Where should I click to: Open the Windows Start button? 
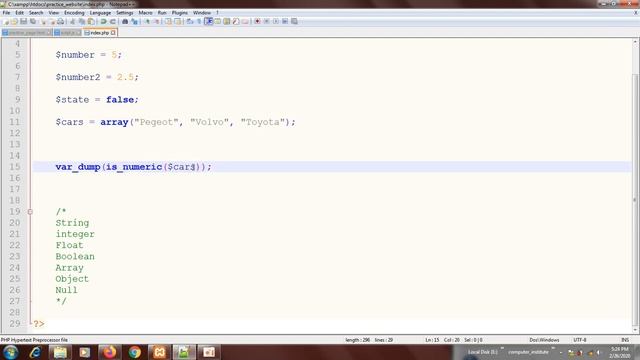click(10, 352)
